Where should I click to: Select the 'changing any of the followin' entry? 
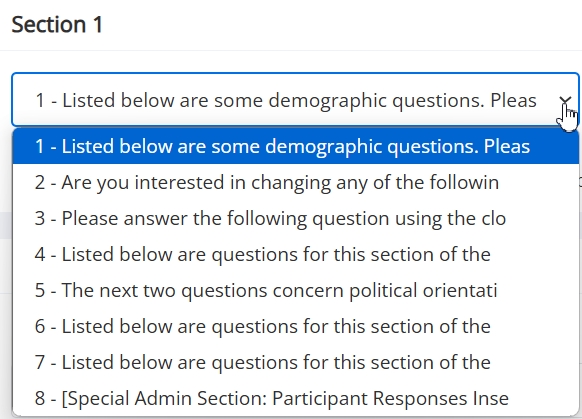coord(295,182)
